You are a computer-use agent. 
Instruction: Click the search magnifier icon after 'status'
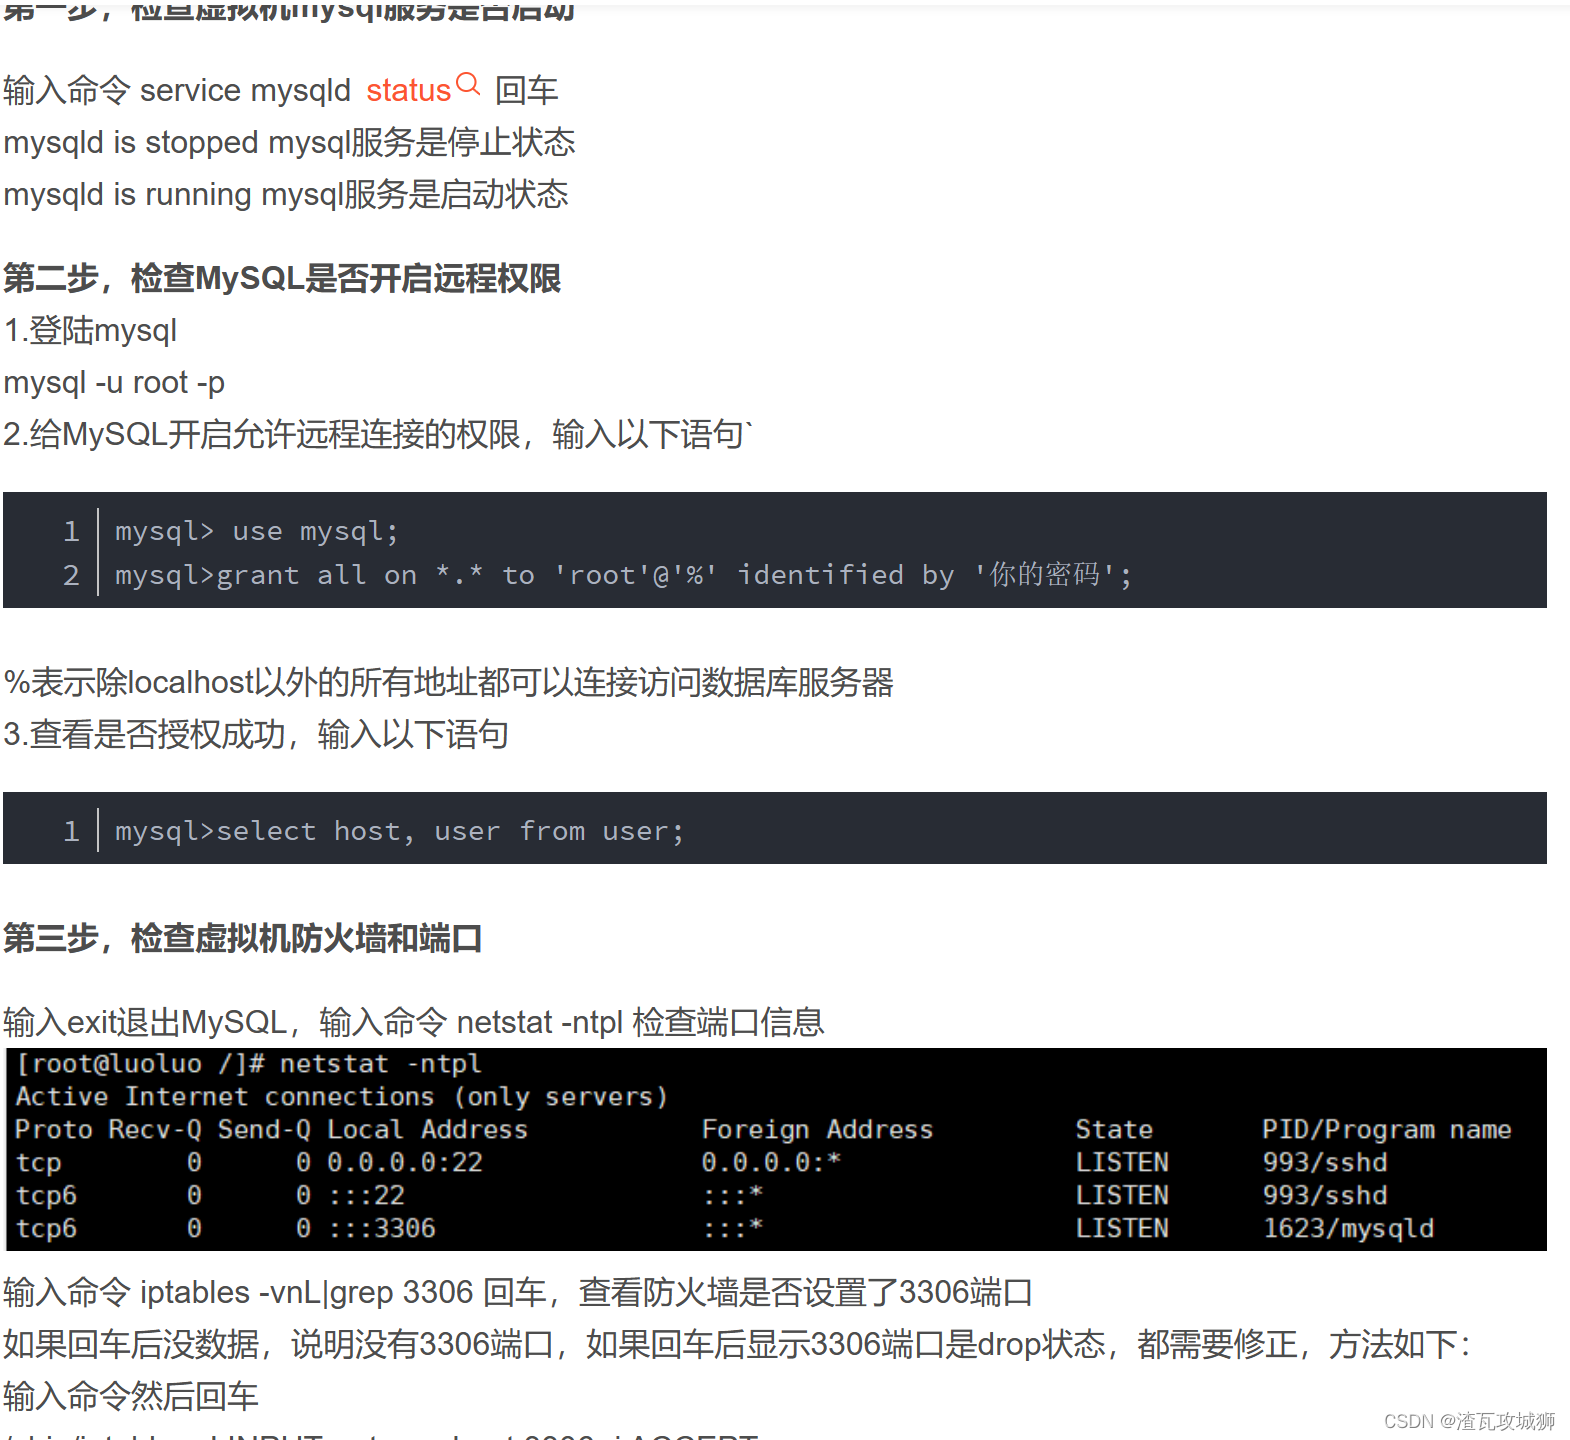(x=468, y=84)
